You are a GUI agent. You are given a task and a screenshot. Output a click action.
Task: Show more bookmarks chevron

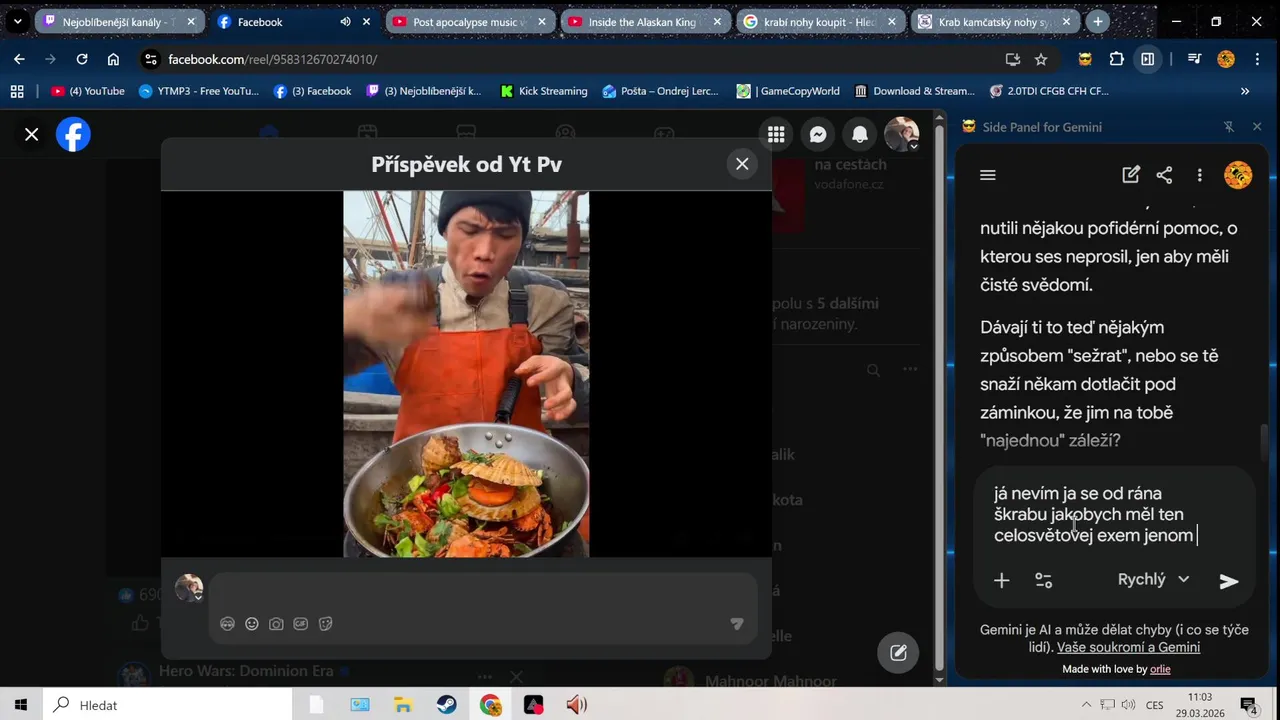click(x=1245, y=91)
